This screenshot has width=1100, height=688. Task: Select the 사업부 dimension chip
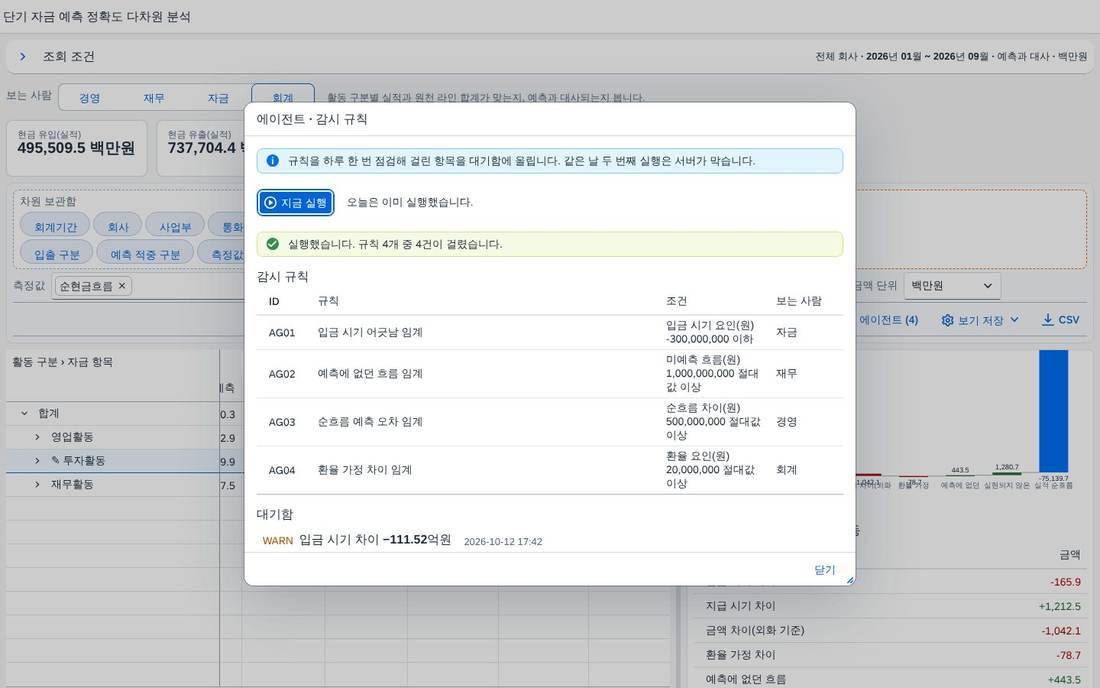point(175,227)
